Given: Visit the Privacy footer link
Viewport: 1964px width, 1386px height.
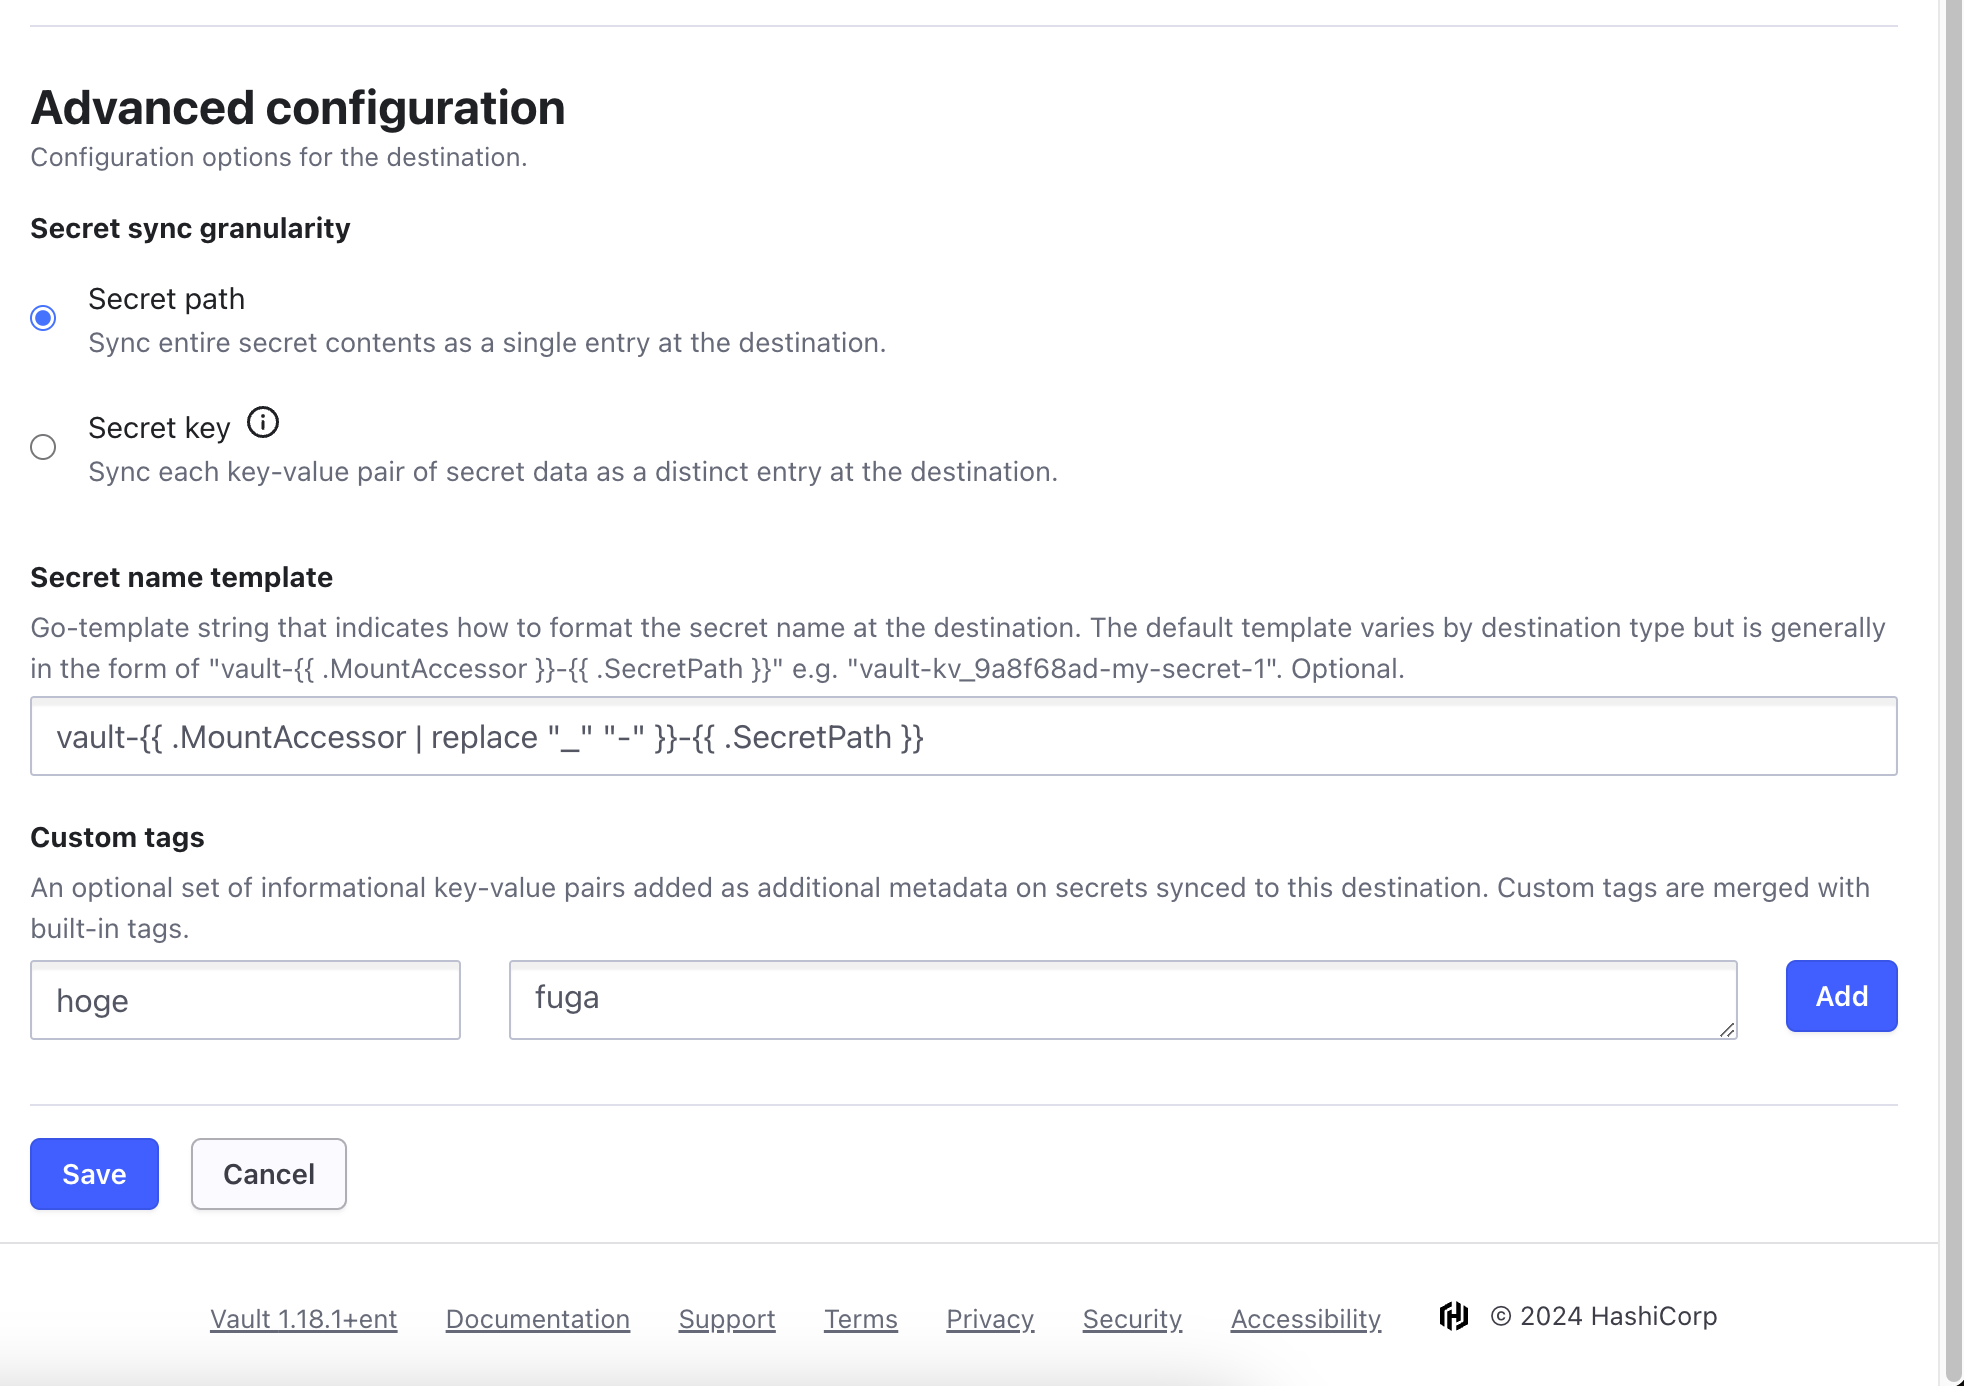Looking at the screenshot, I should point(989,1319).
